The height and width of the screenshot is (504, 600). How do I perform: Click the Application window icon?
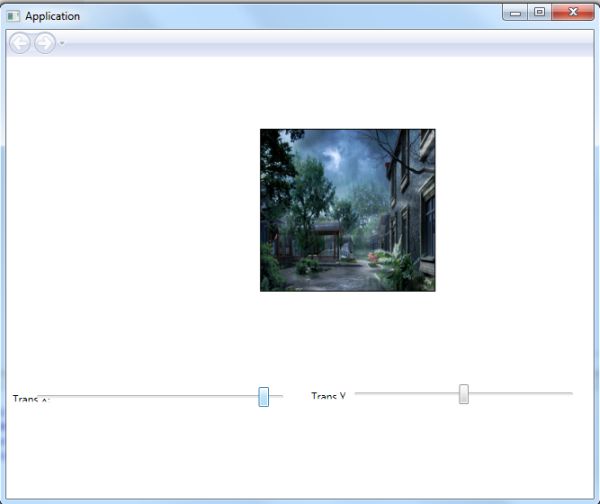13,16
